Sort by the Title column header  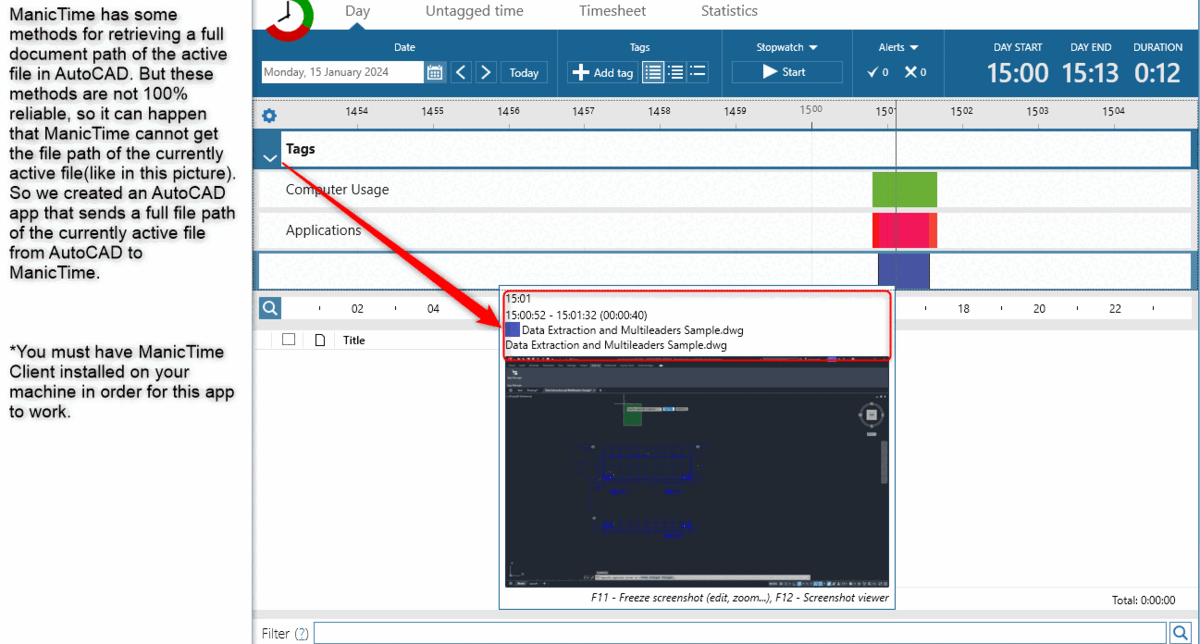click(x=354, y=340)
